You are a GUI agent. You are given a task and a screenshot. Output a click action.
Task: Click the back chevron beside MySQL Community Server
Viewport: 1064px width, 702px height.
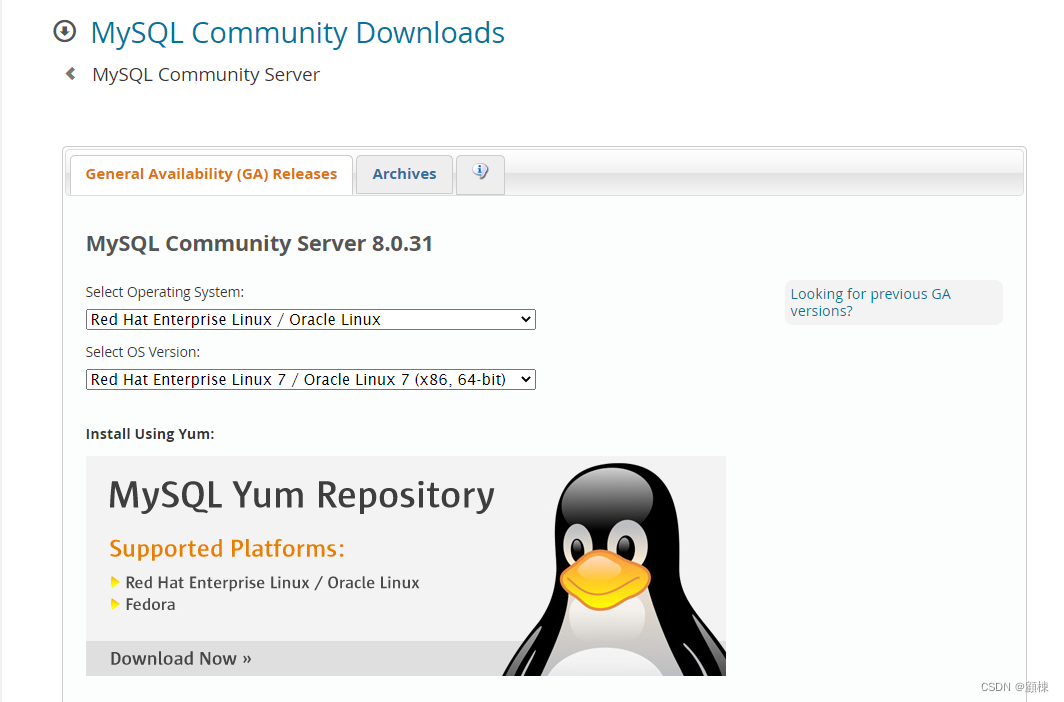68,72
